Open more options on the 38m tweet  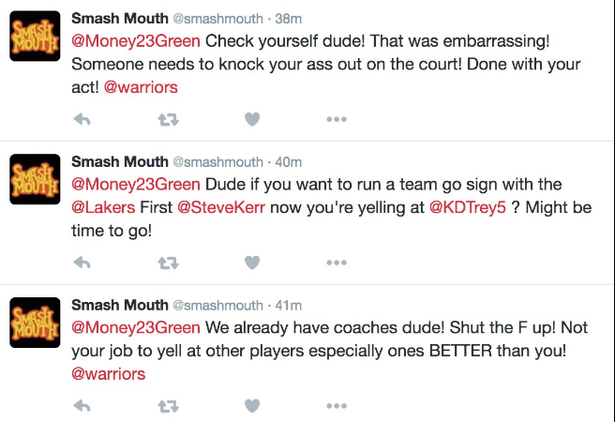(337, 119)
